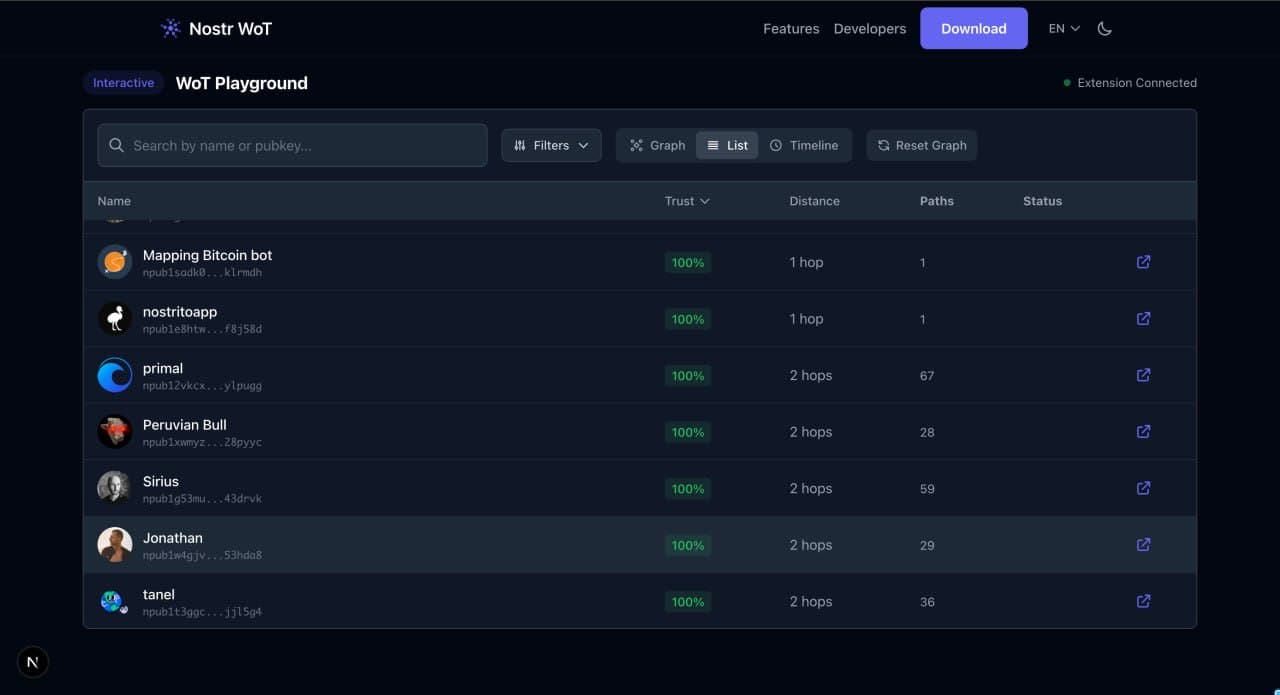Click the Download button
The width and height of the screenshot is (1280, 695).
(x=973, y=28)
